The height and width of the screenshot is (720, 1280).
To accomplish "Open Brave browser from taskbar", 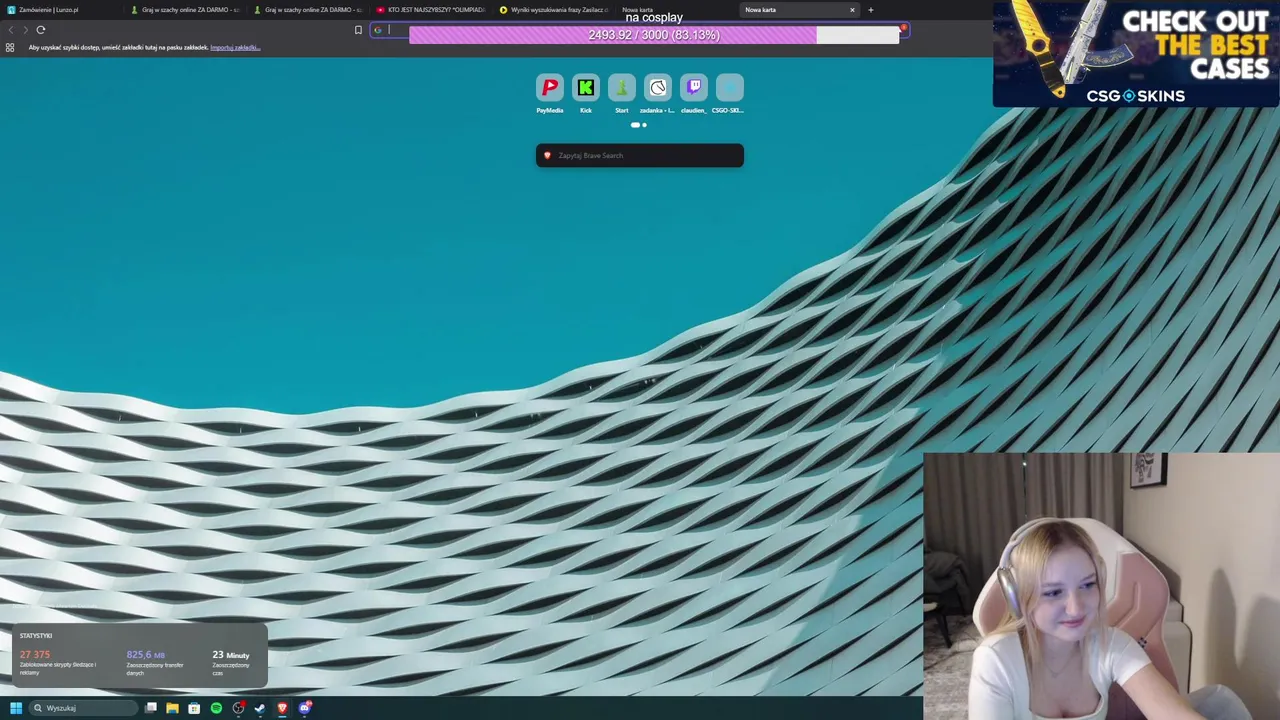I will (x=282, y=708).
